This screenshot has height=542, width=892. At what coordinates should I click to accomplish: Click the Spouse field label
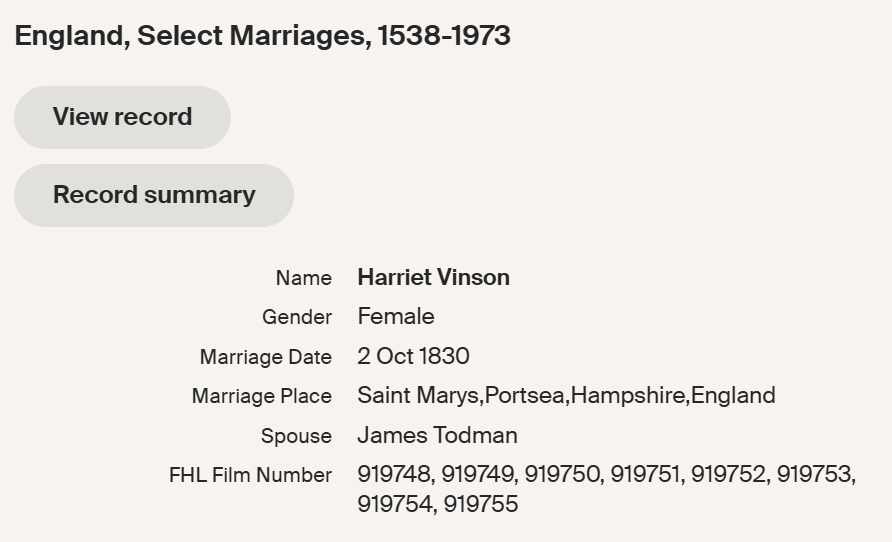point(296,436)
